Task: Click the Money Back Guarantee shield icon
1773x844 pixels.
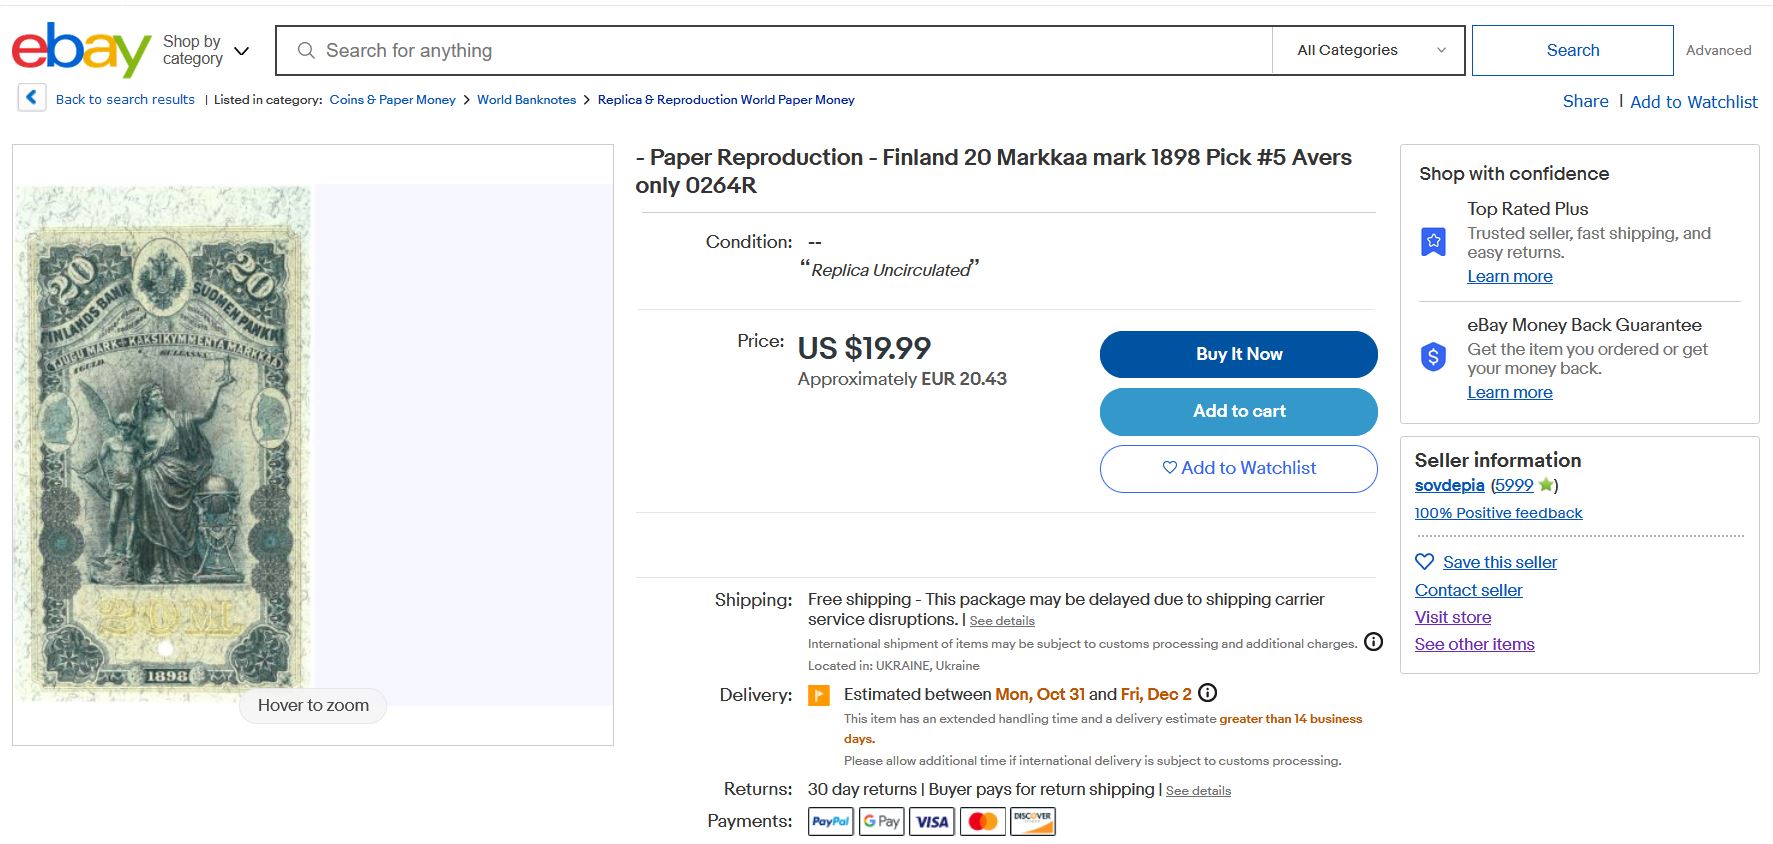Action: click(1434, 356)
